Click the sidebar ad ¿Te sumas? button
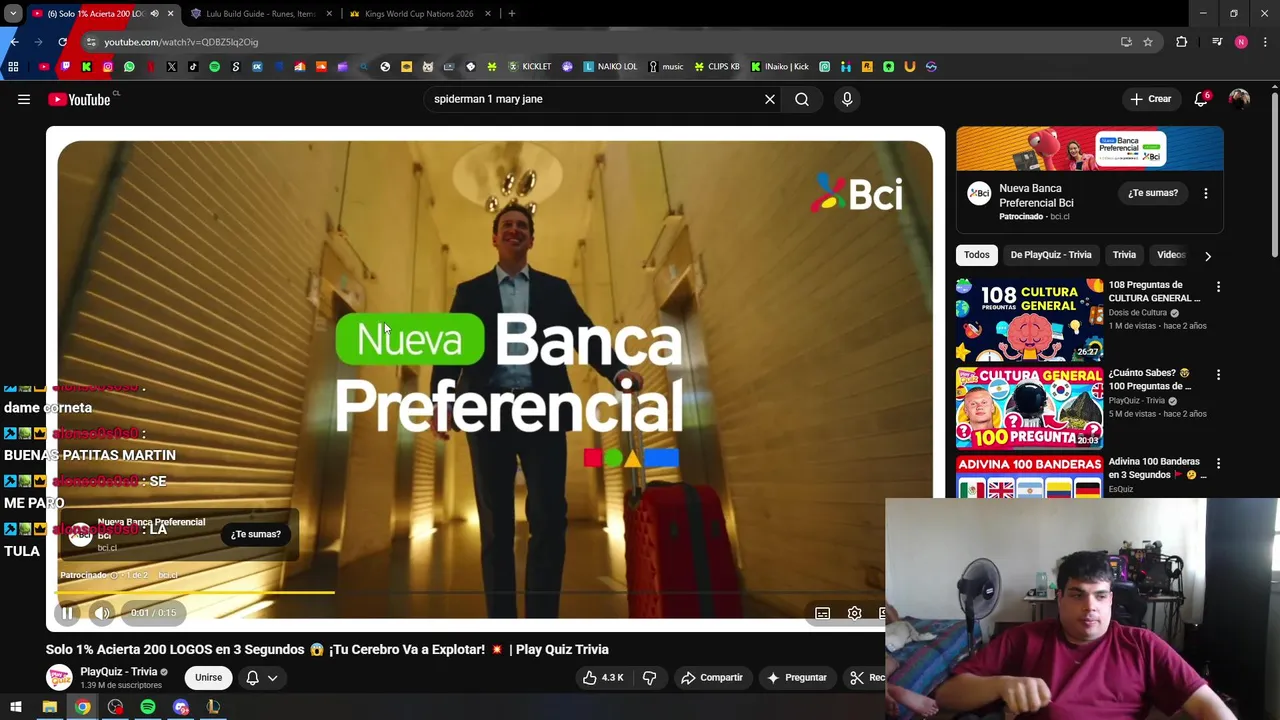This screenshot has width=1280, height=720. click(x=1153, y=193)
